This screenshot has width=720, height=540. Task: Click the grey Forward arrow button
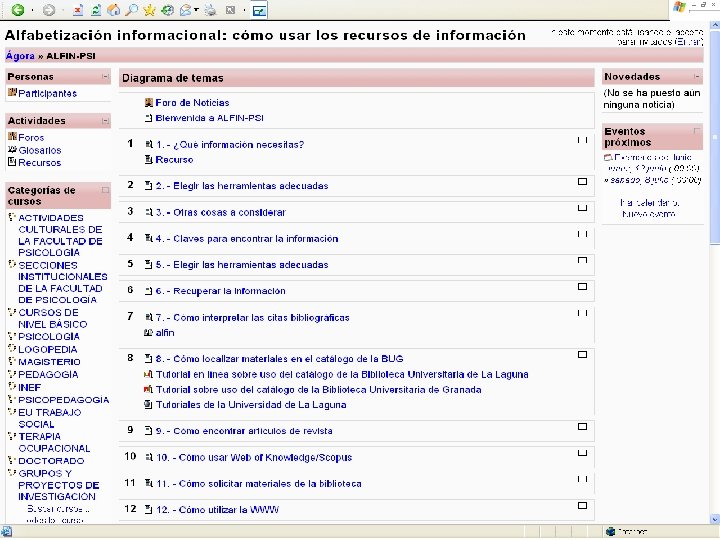(49, 10)
